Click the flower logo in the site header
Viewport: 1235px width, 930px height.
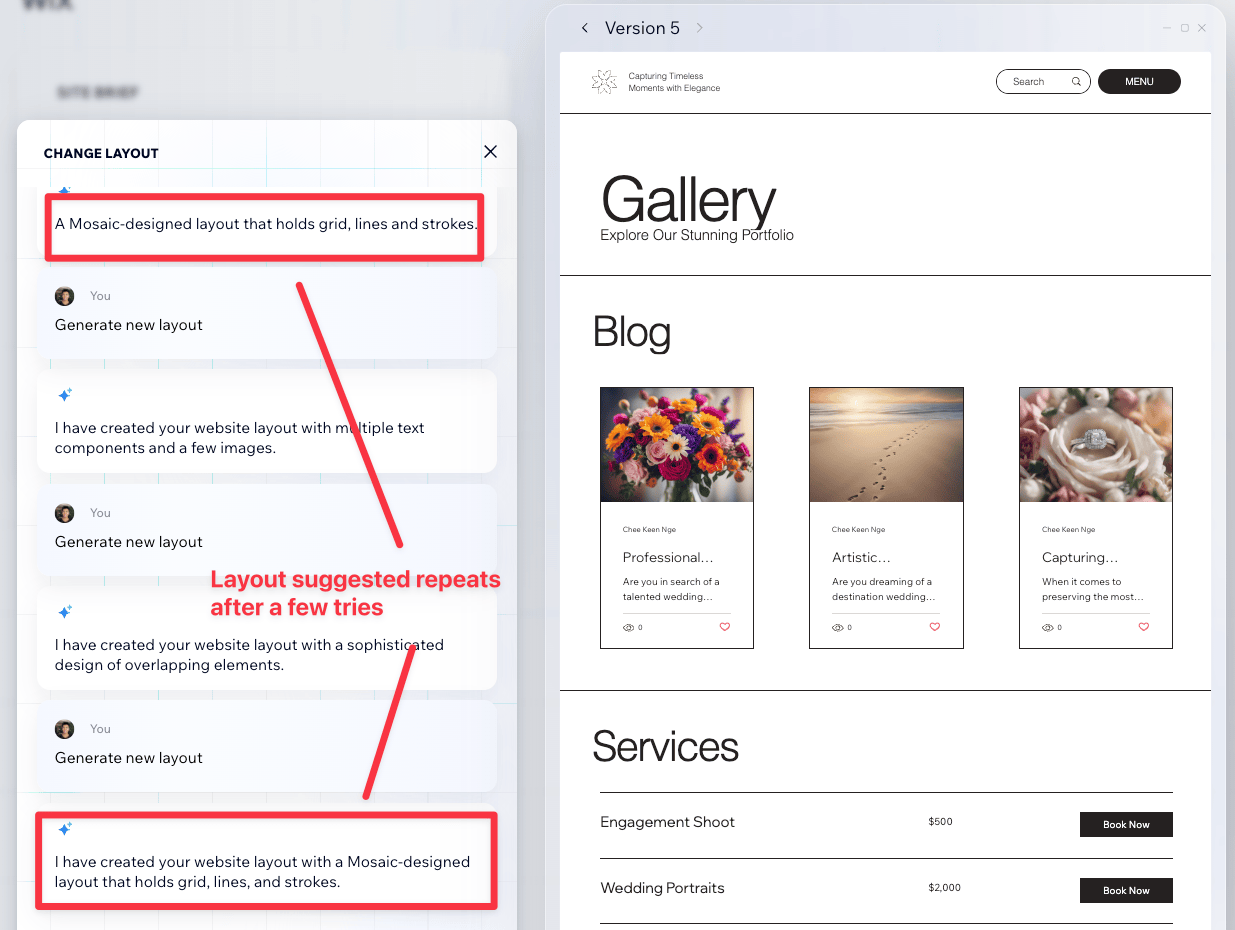click(604, 81)
